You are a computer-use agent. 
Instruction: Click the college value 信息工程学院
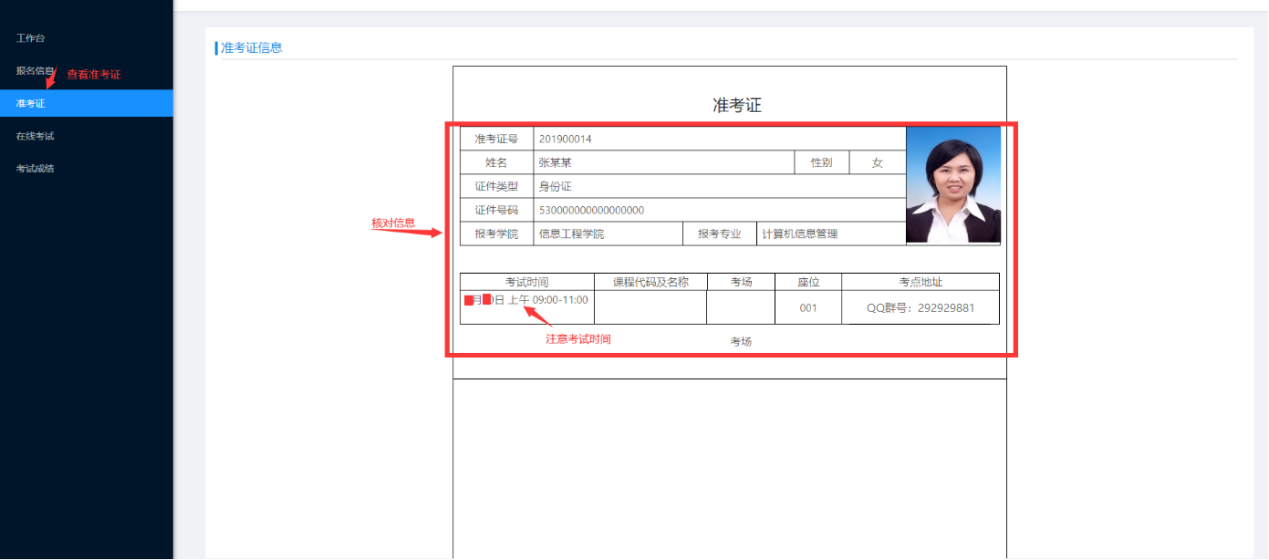(571, 234)
